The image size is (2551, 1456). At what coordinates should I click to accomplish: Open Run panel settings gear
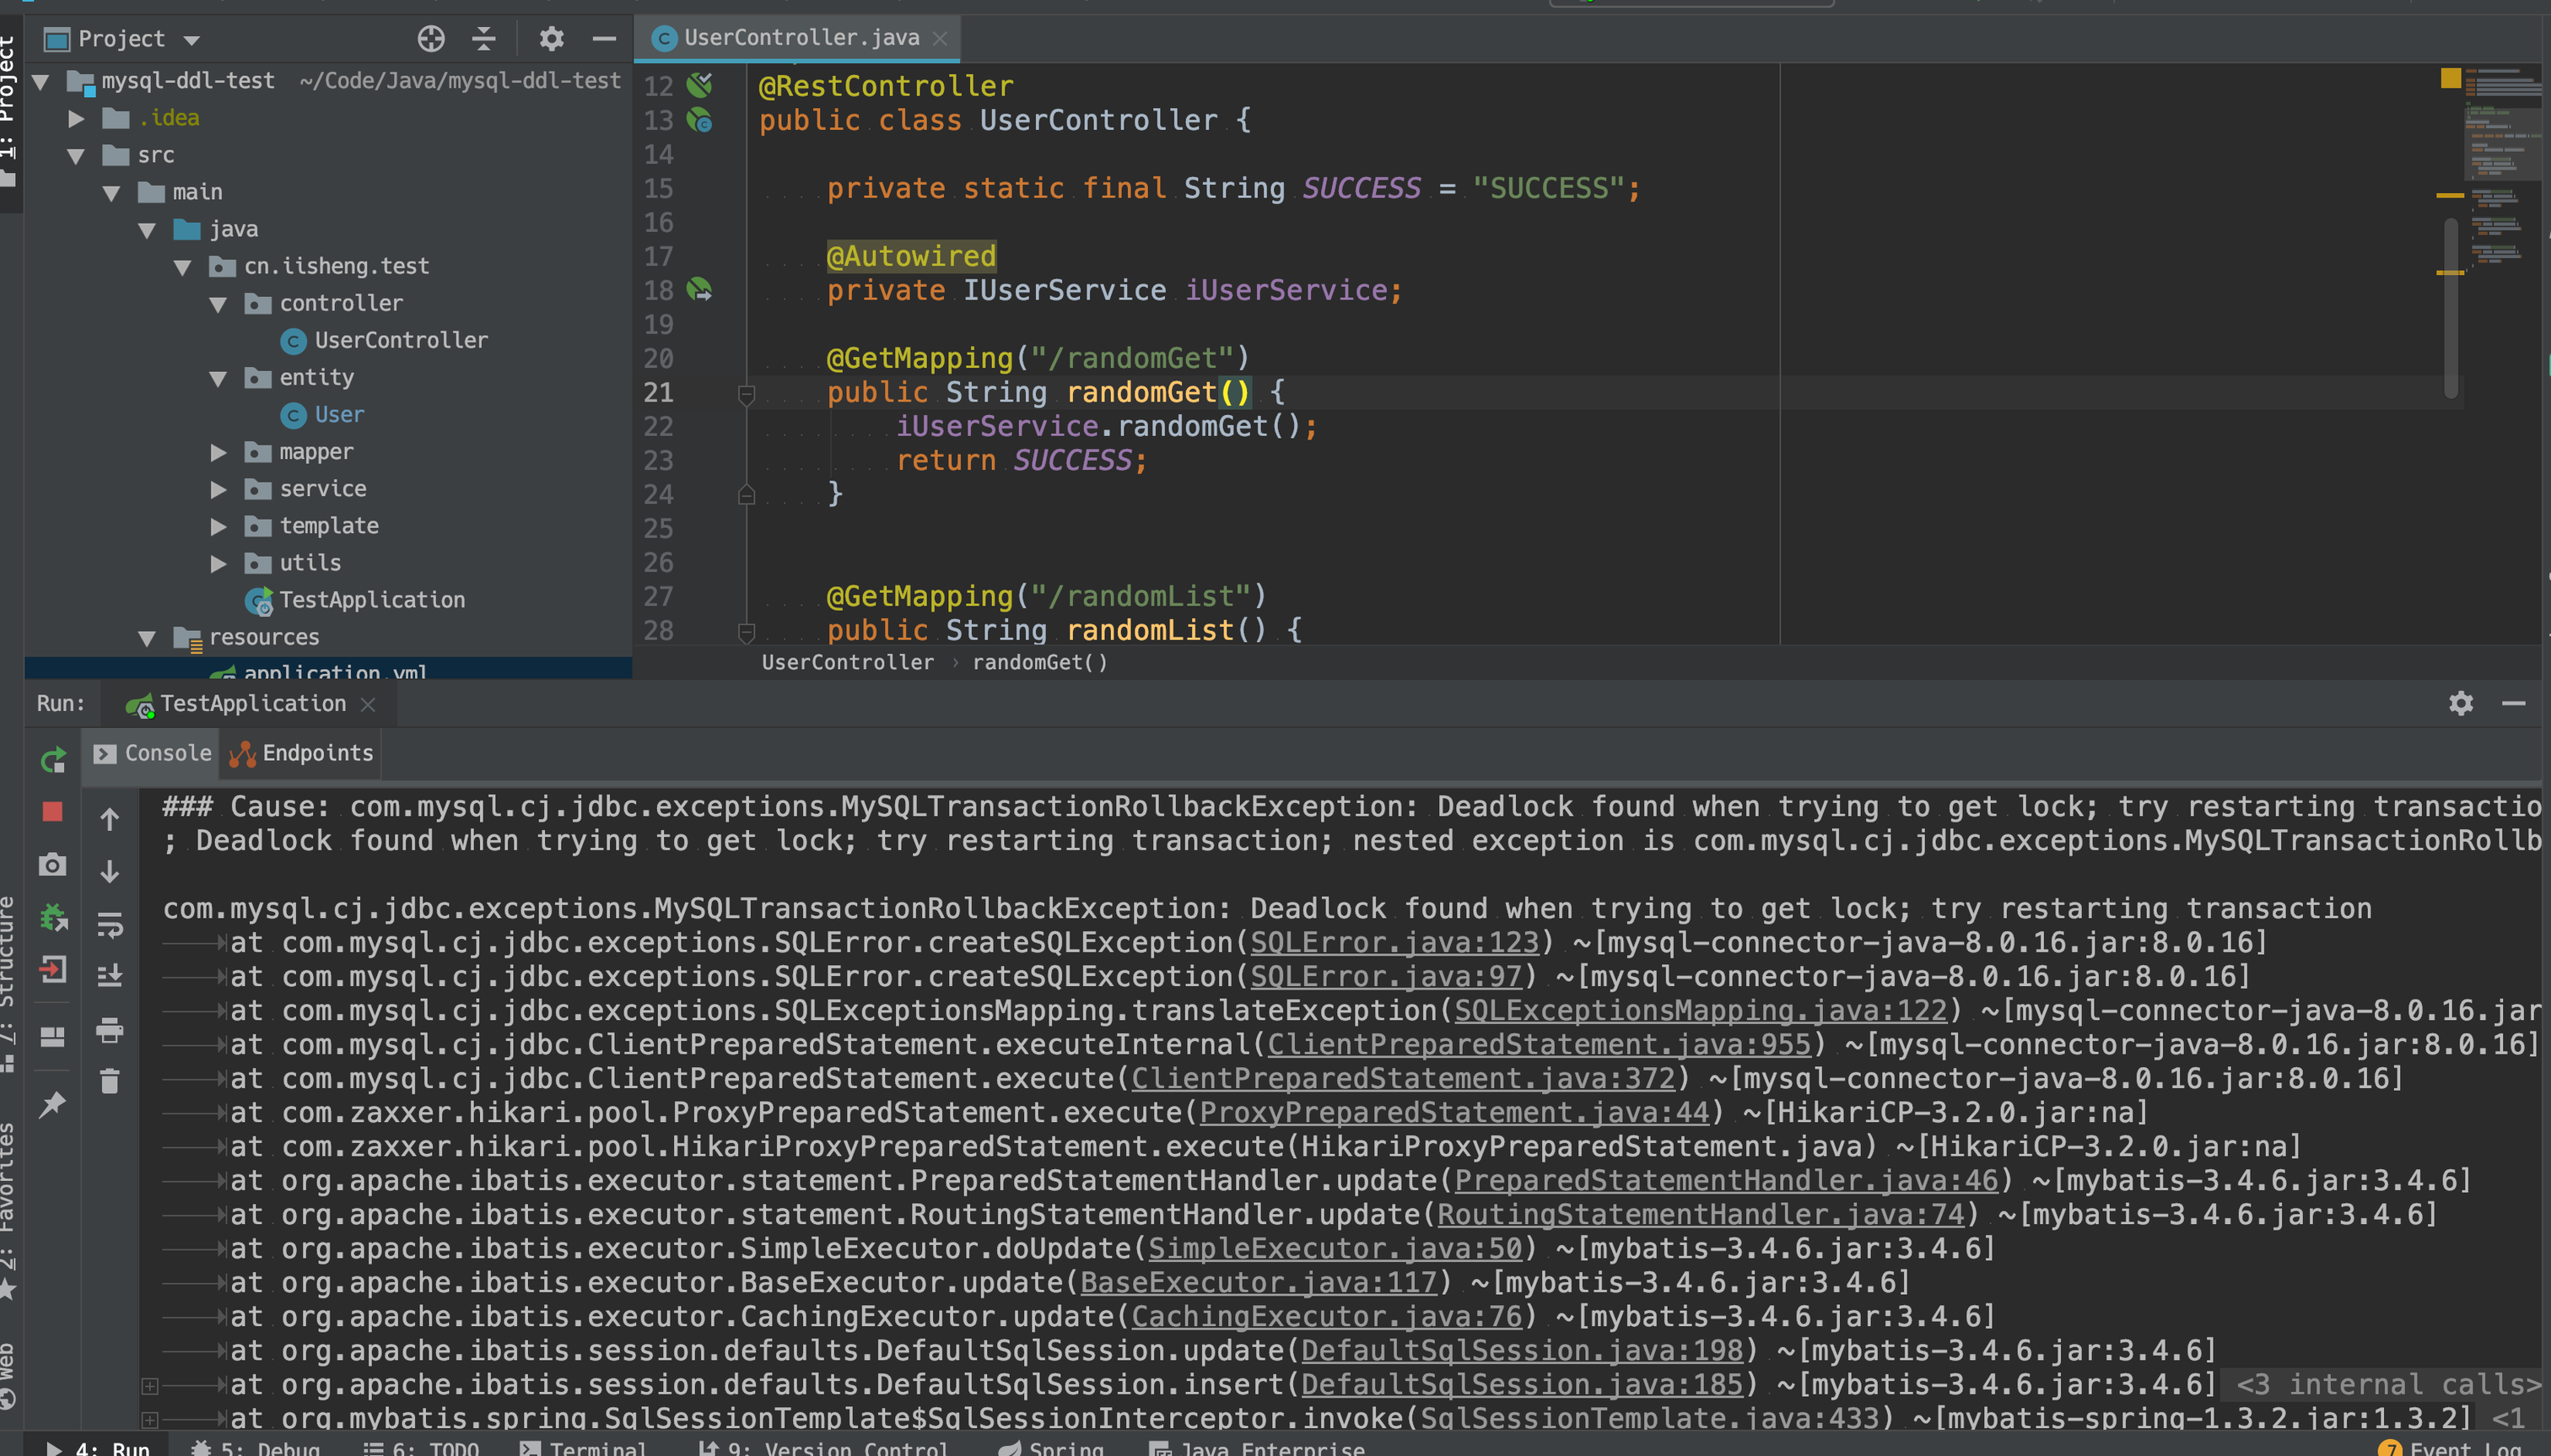tap(2461, 703)
